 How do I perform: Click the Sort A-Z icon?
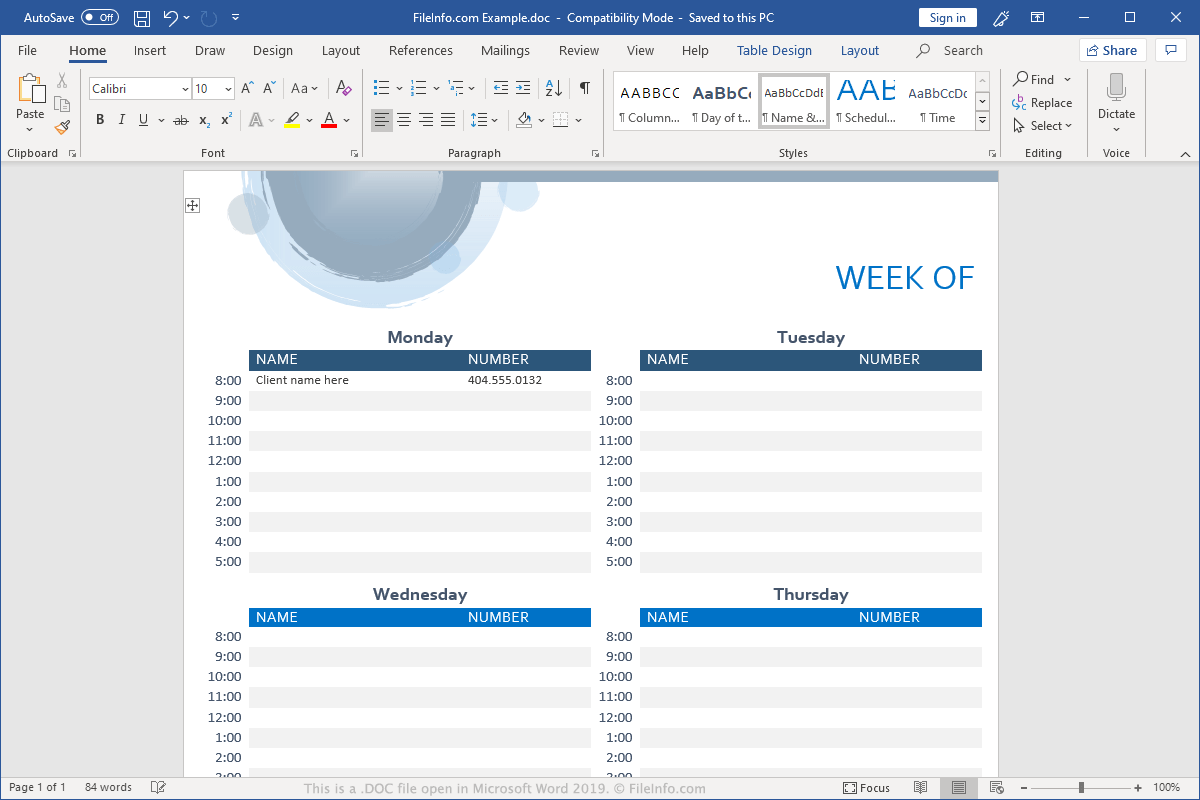pos(555,89)
